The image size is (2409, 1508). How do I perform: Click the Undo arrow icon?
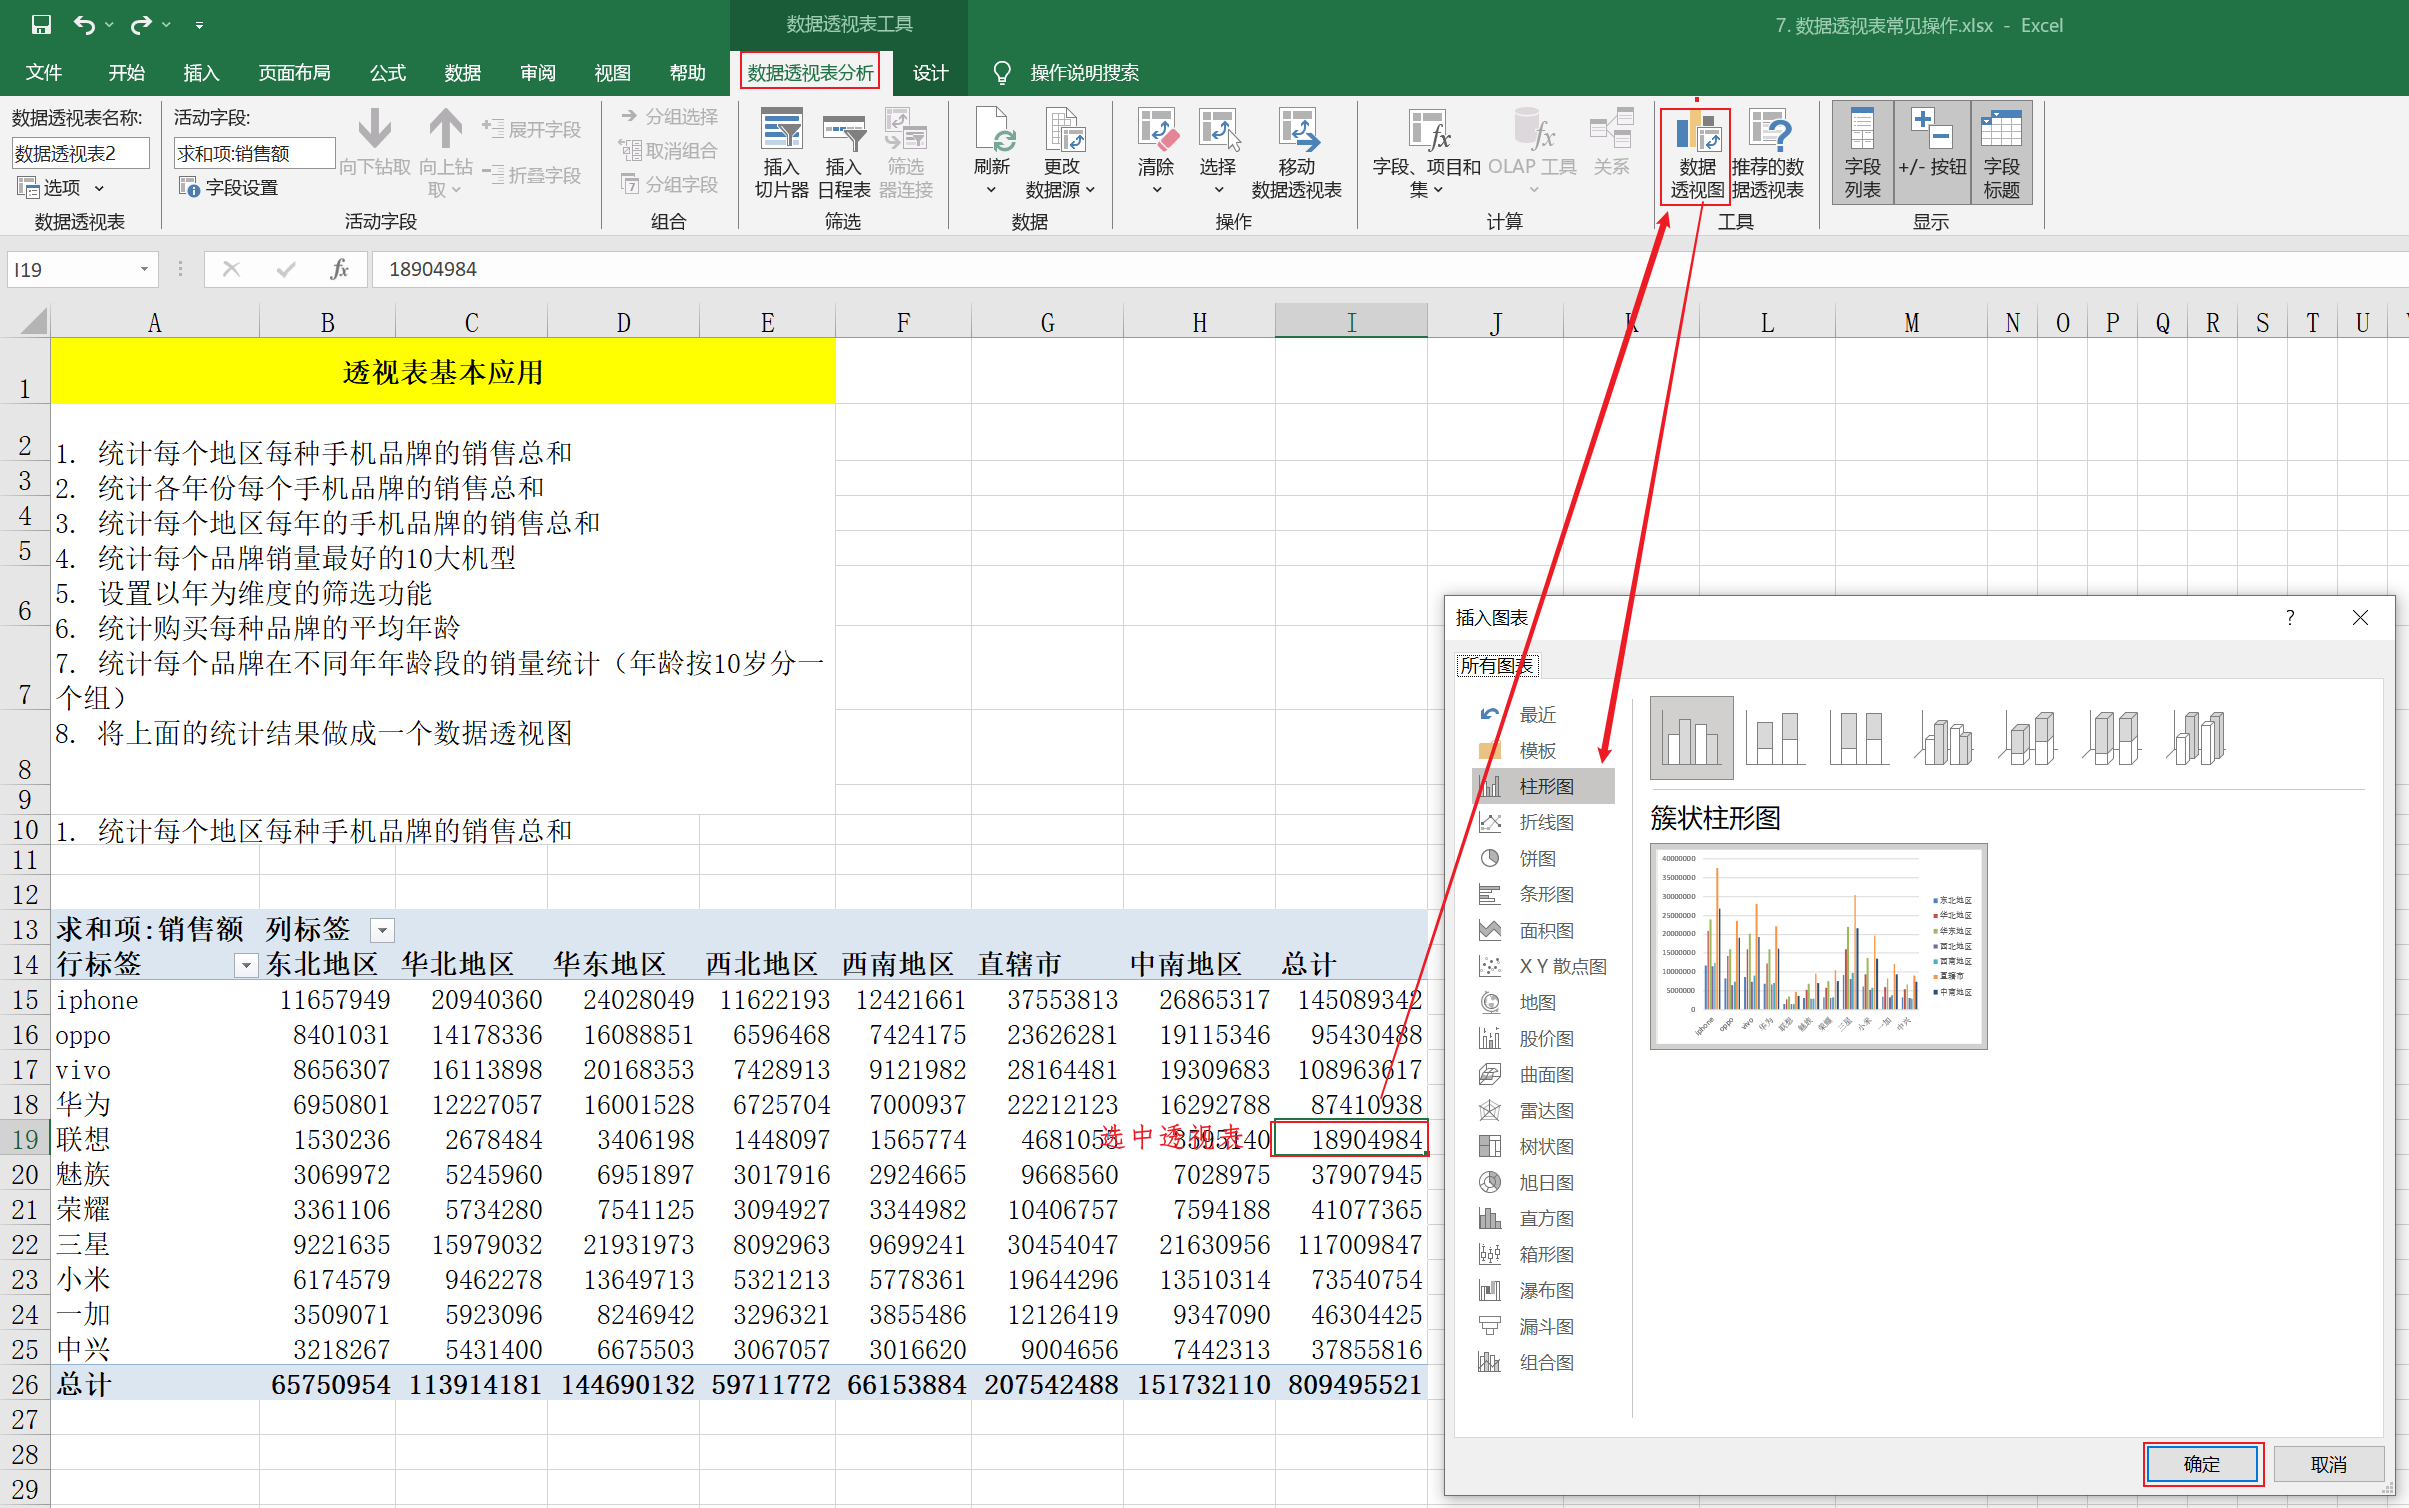coord(85,25)
